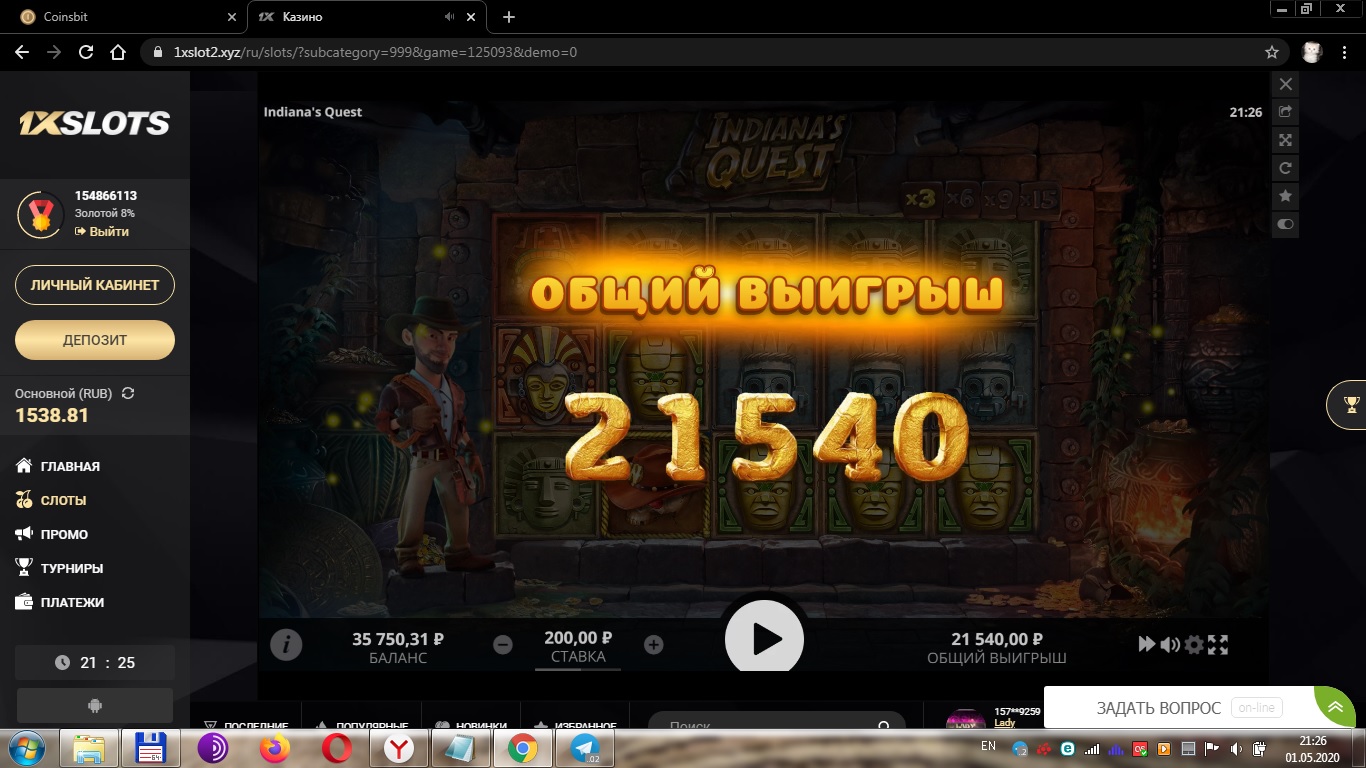Open the game info (i) icon
Viewport: 1366px width, 768px height.
click(x=286, y=645)
